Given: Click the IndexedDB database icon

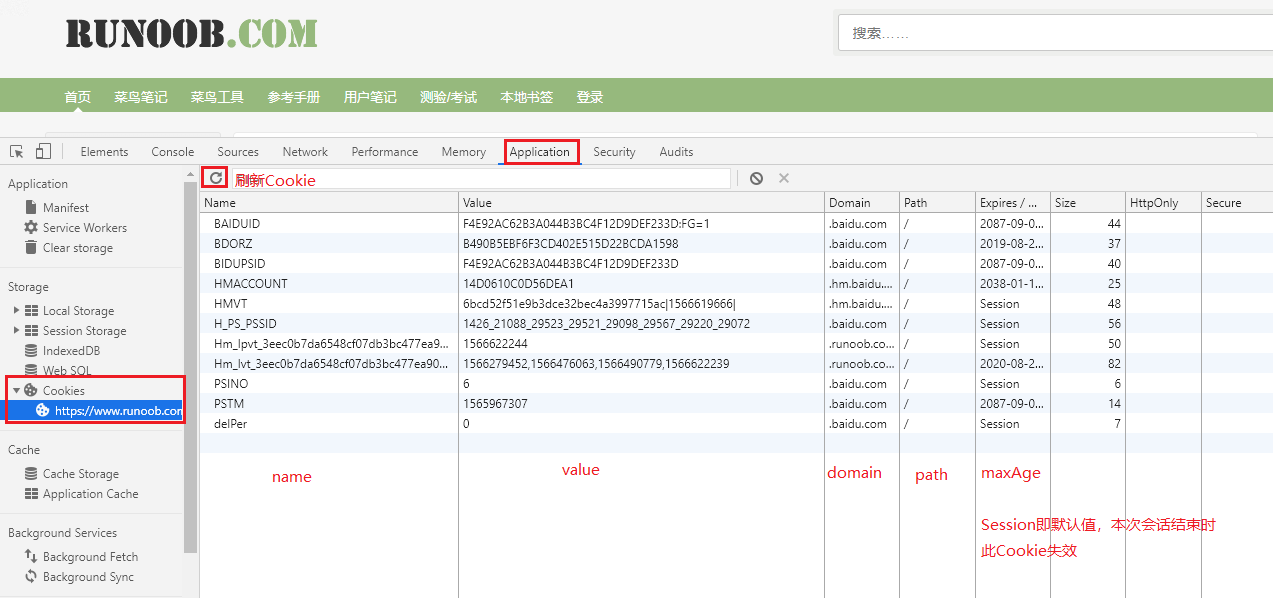Looking at the screenshot, I should point(32,351).
